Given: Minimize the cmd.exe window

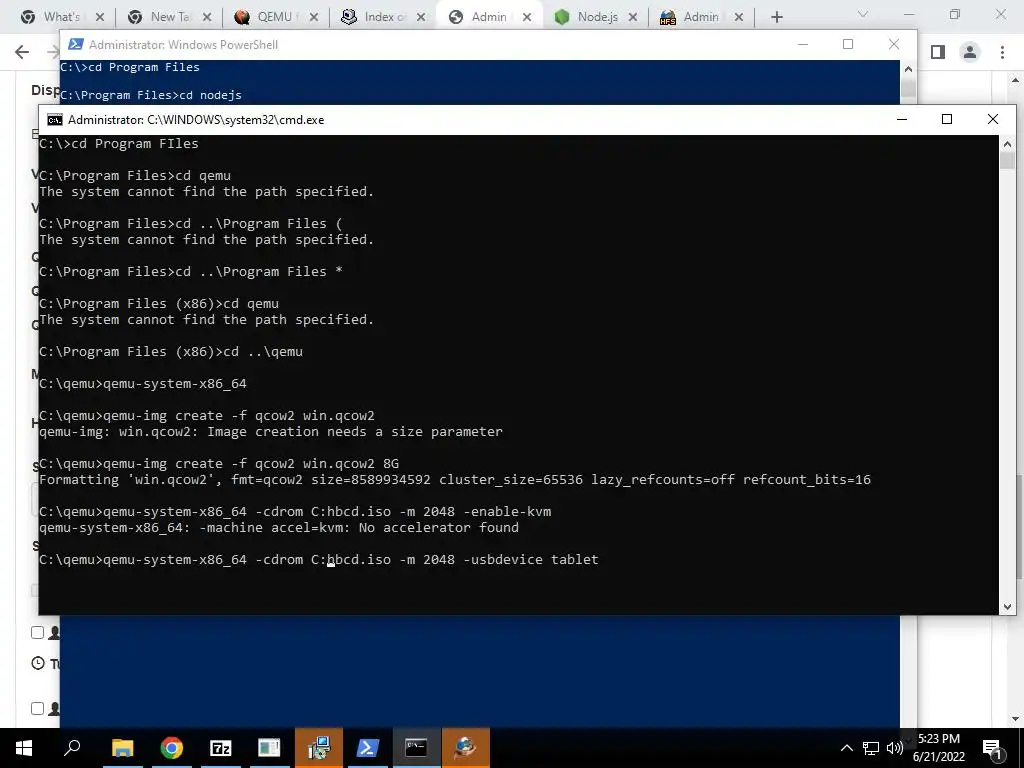Looking at the screenshot, I should 902,120.
